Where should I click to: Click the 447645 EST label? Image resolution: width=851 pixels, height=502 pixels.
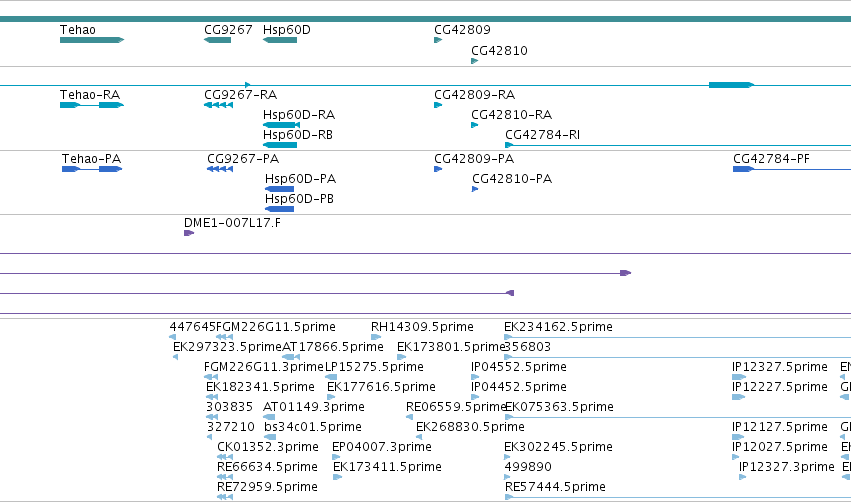[x=193, y=327]
